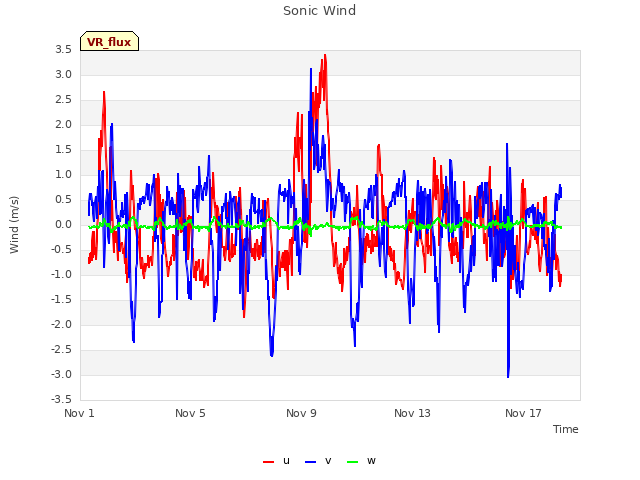Viewport: 640px width, 480px height.
Task: Click the 1.5 y-axis tick label
Action: pyautogui.click(x=64, y=150)
